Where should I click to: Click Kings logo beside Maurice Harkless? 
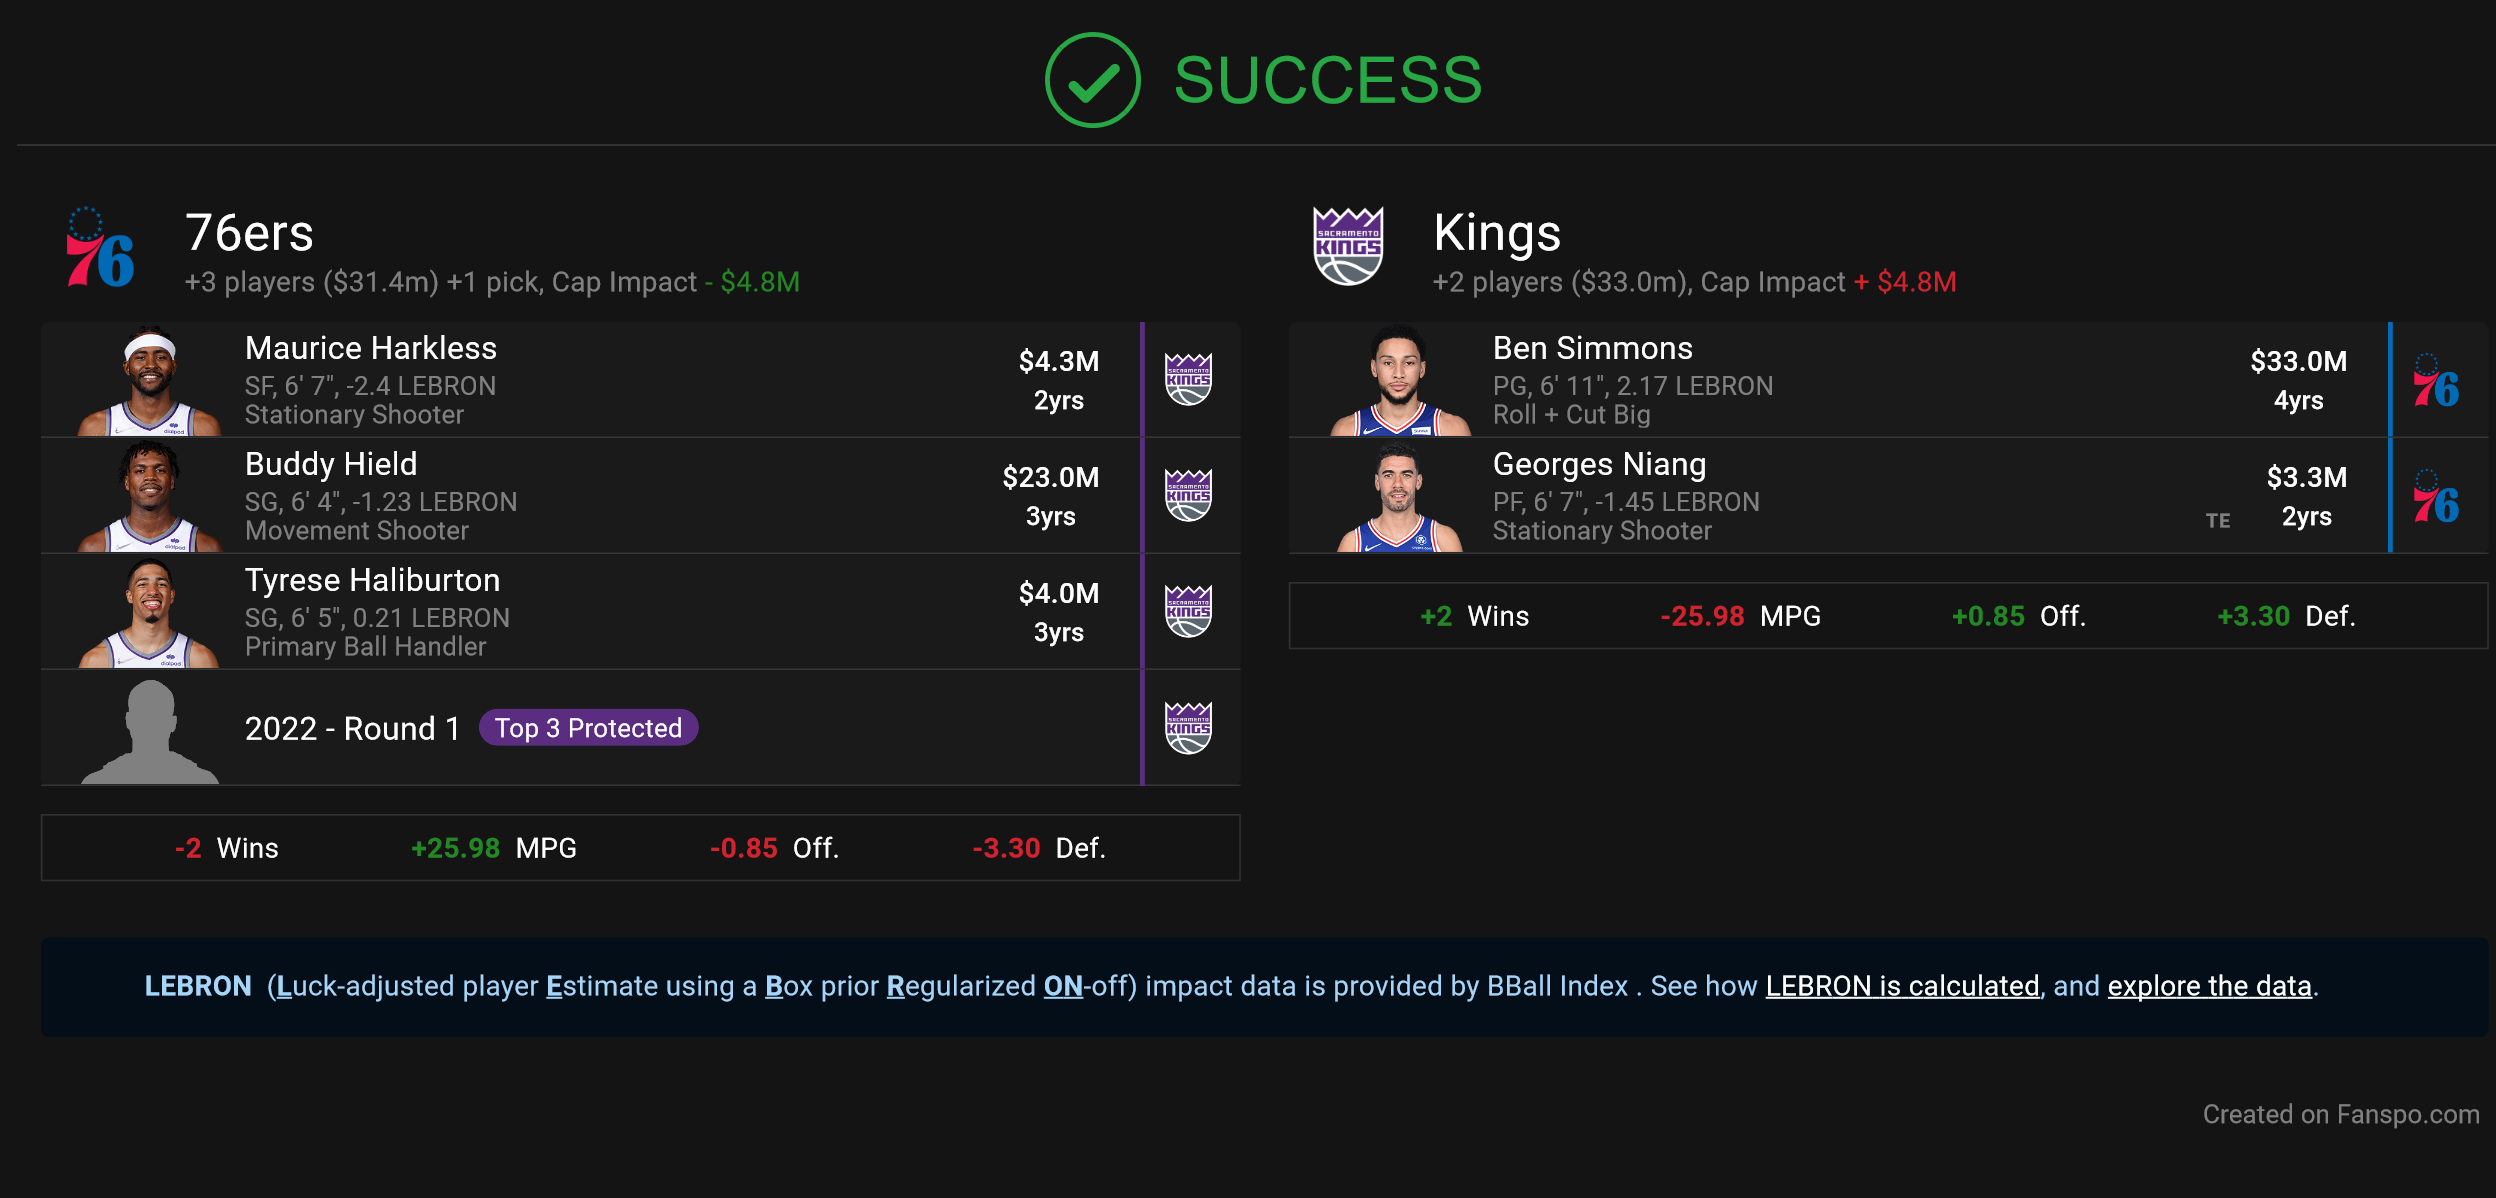tap(1188, 379)
